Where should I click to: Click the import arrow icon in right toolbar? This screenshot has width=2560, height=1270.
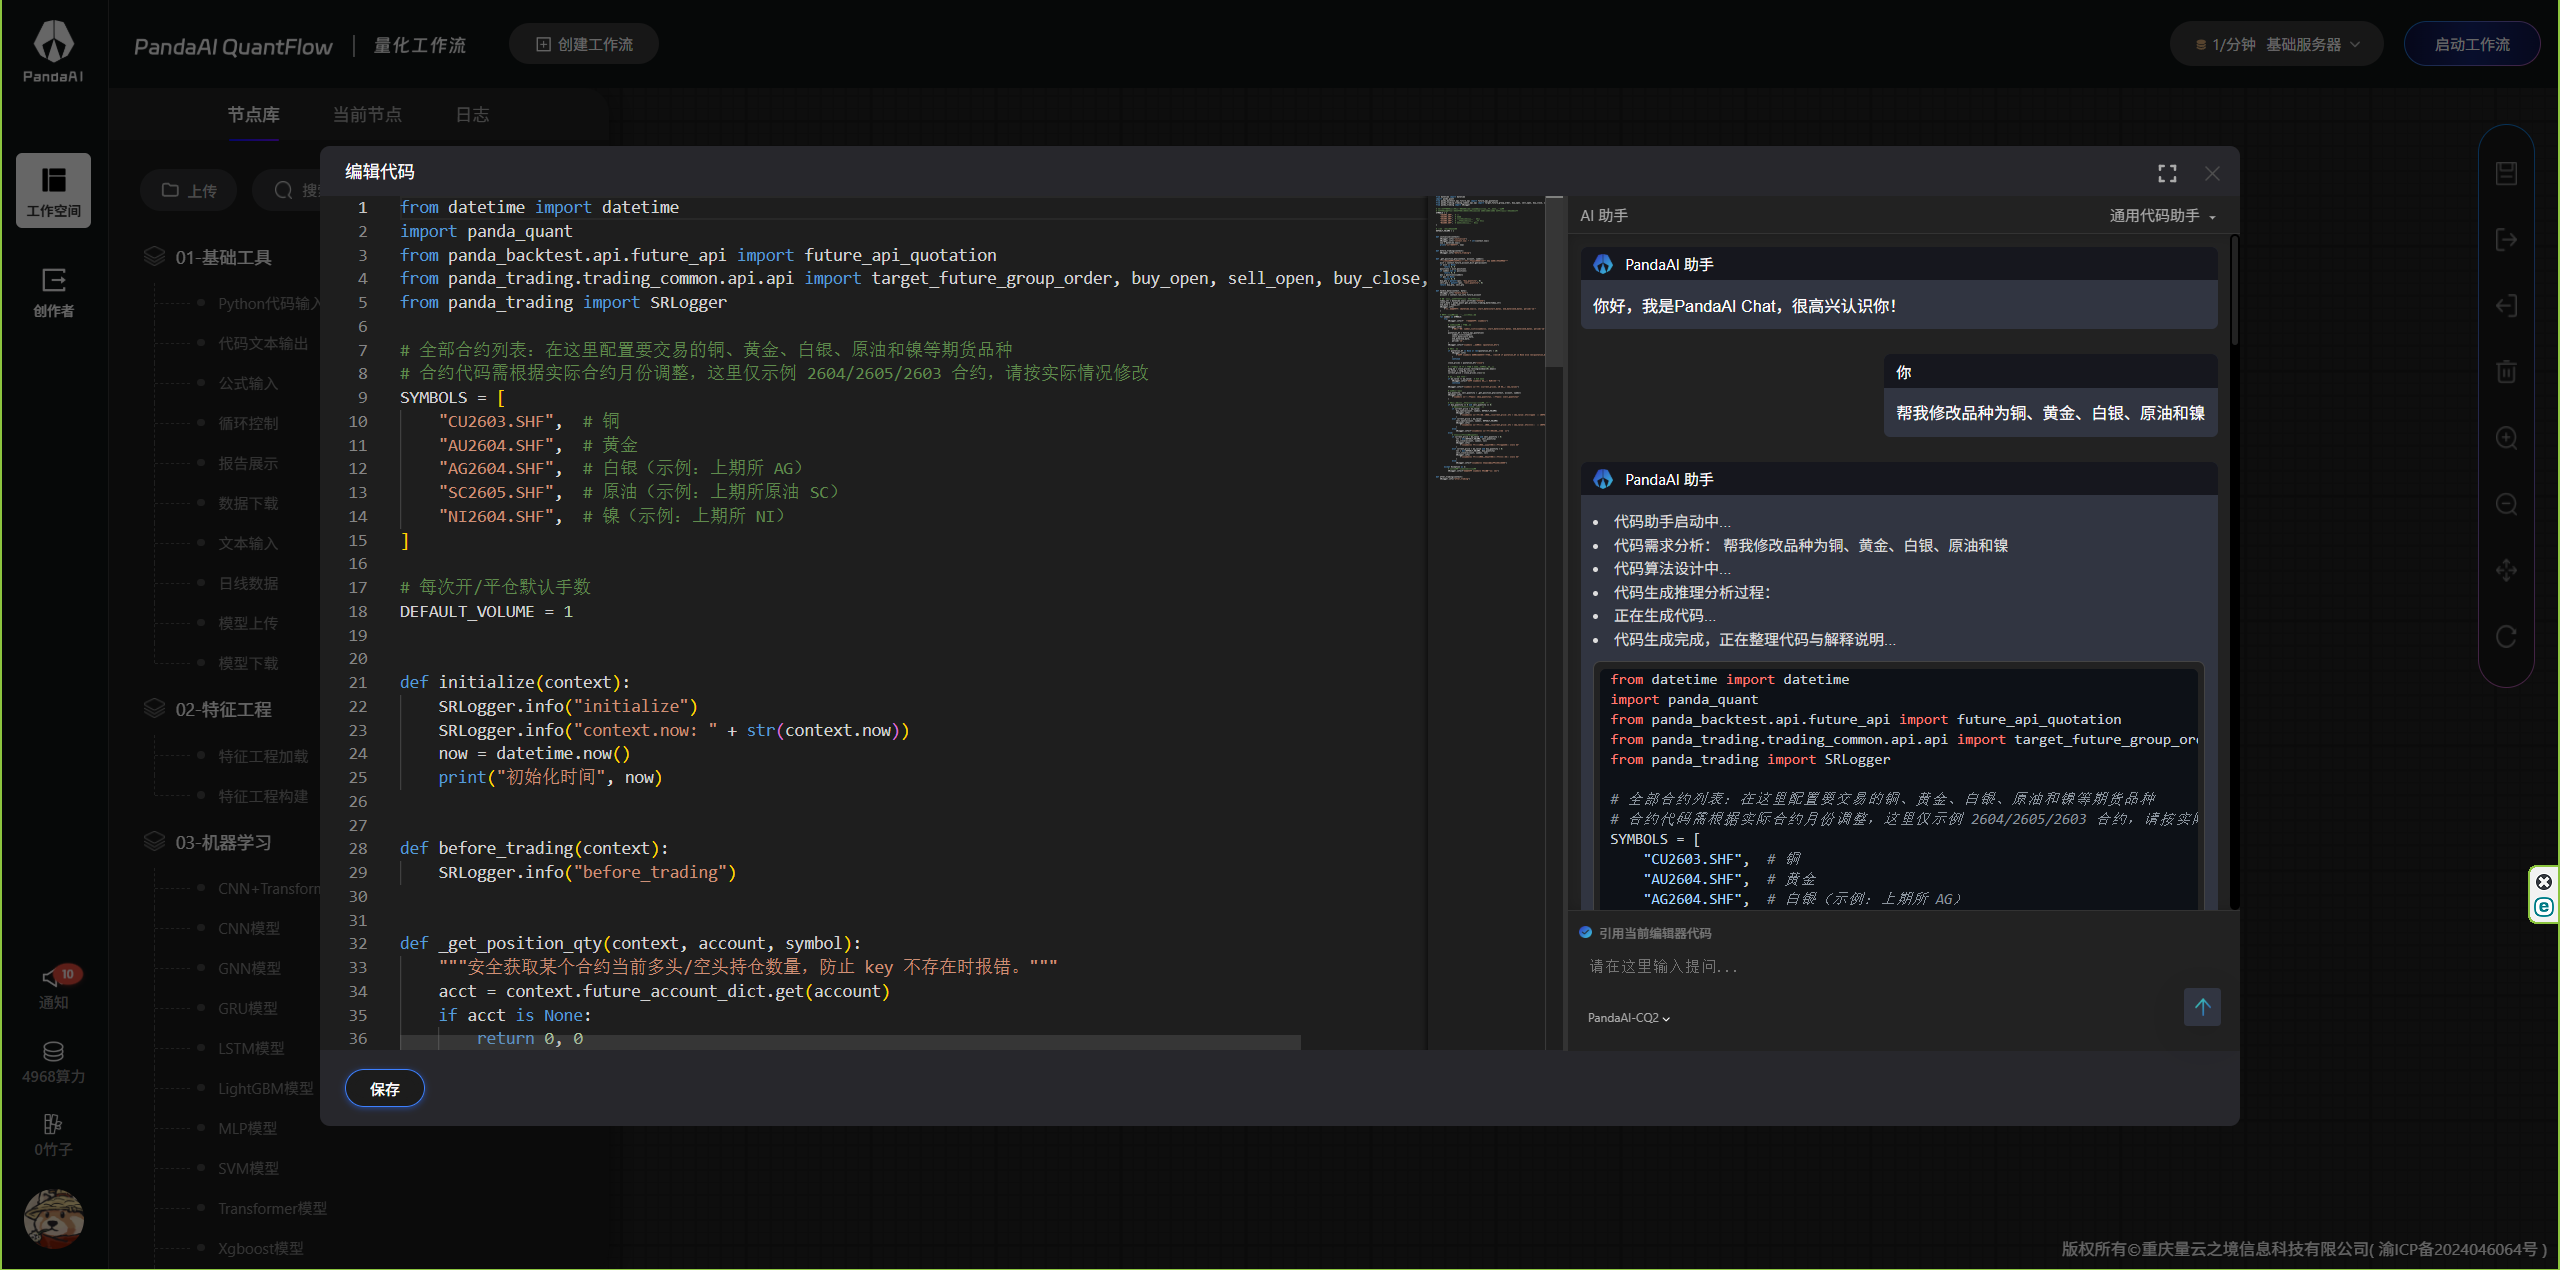pos(2506,305)
